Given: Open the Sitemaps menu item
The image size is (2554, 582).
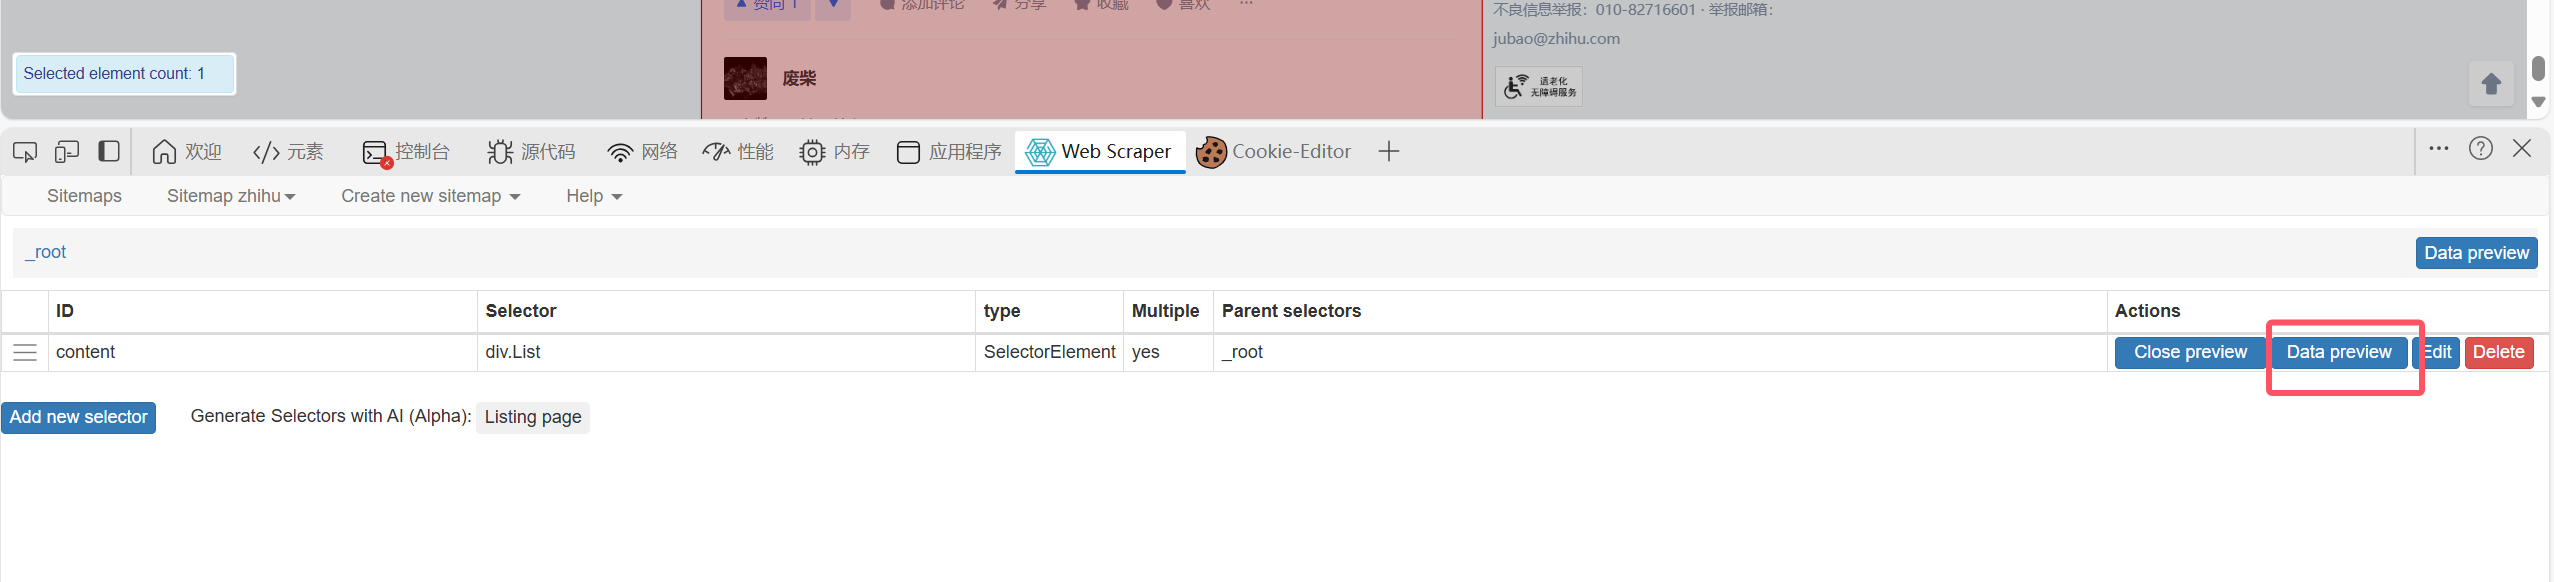Looking at the screenshot, I should click(x=84, y=197).
